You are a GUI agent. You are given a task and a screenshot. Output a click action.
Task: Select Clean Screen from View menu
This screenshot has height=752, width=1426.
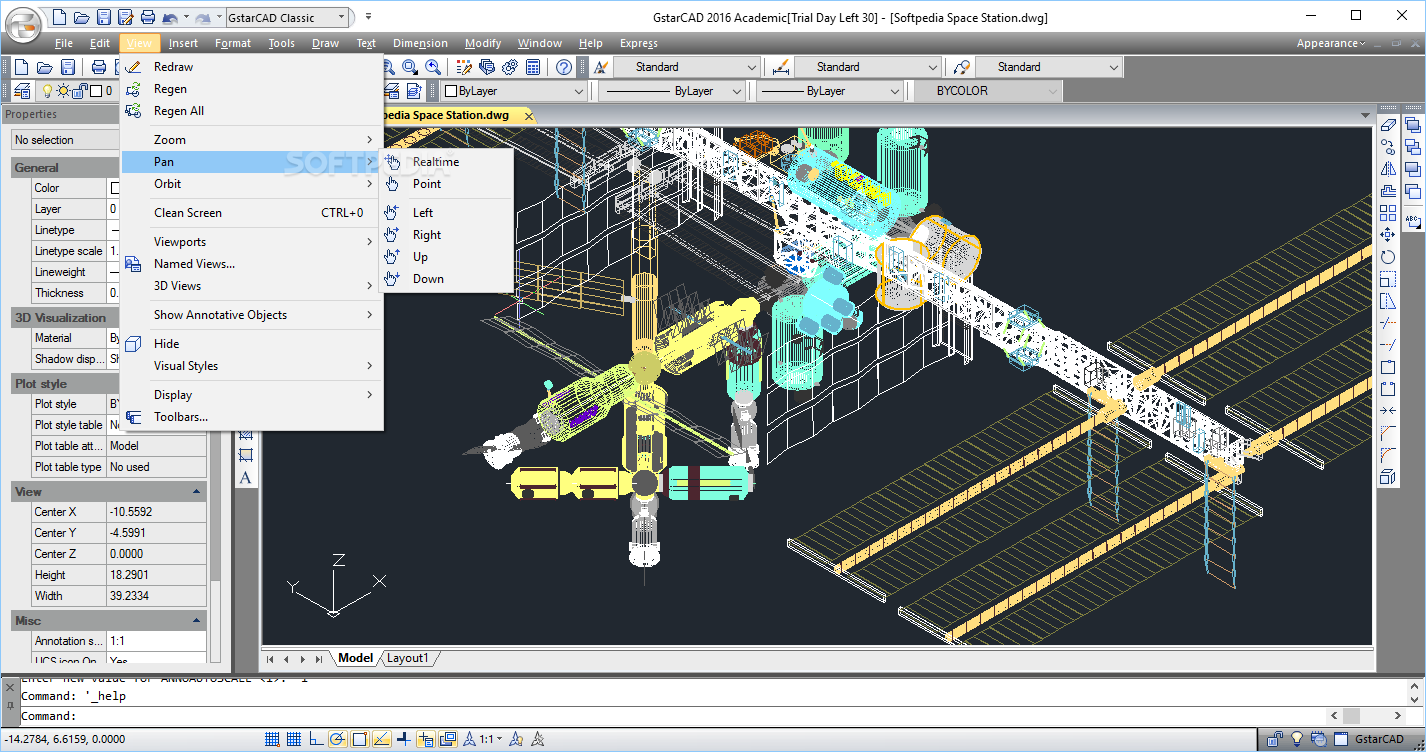[x=252, y=213]
